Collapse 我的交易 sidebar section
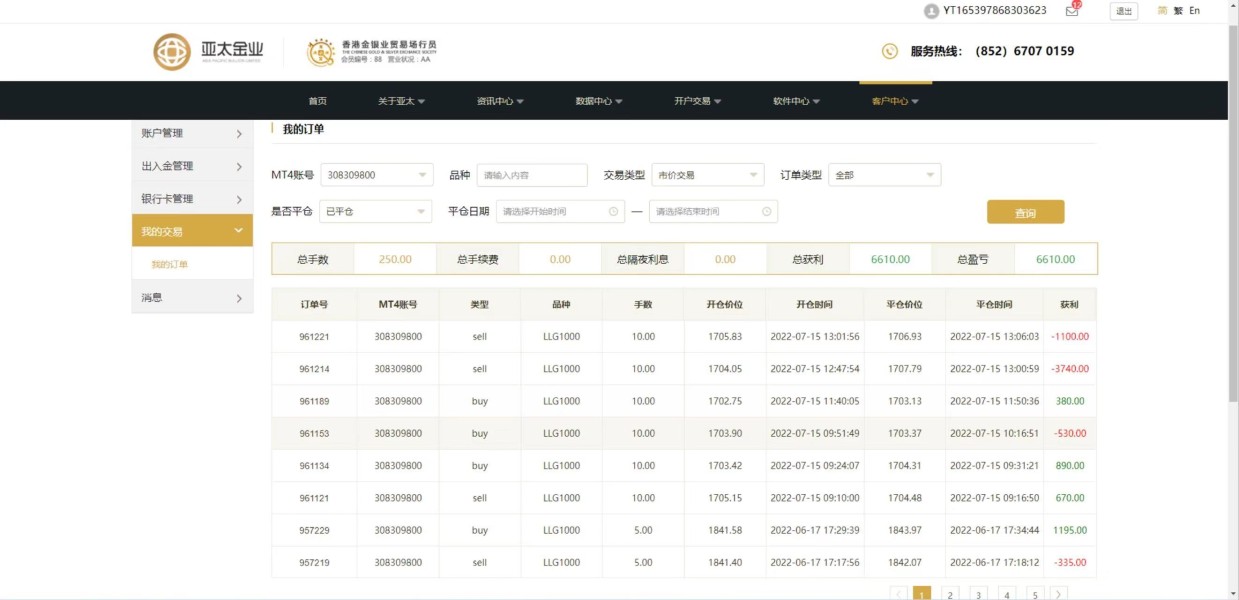The height and width of the screenshot is (600, 1239). pyautogui.click(x=192, y=231)
